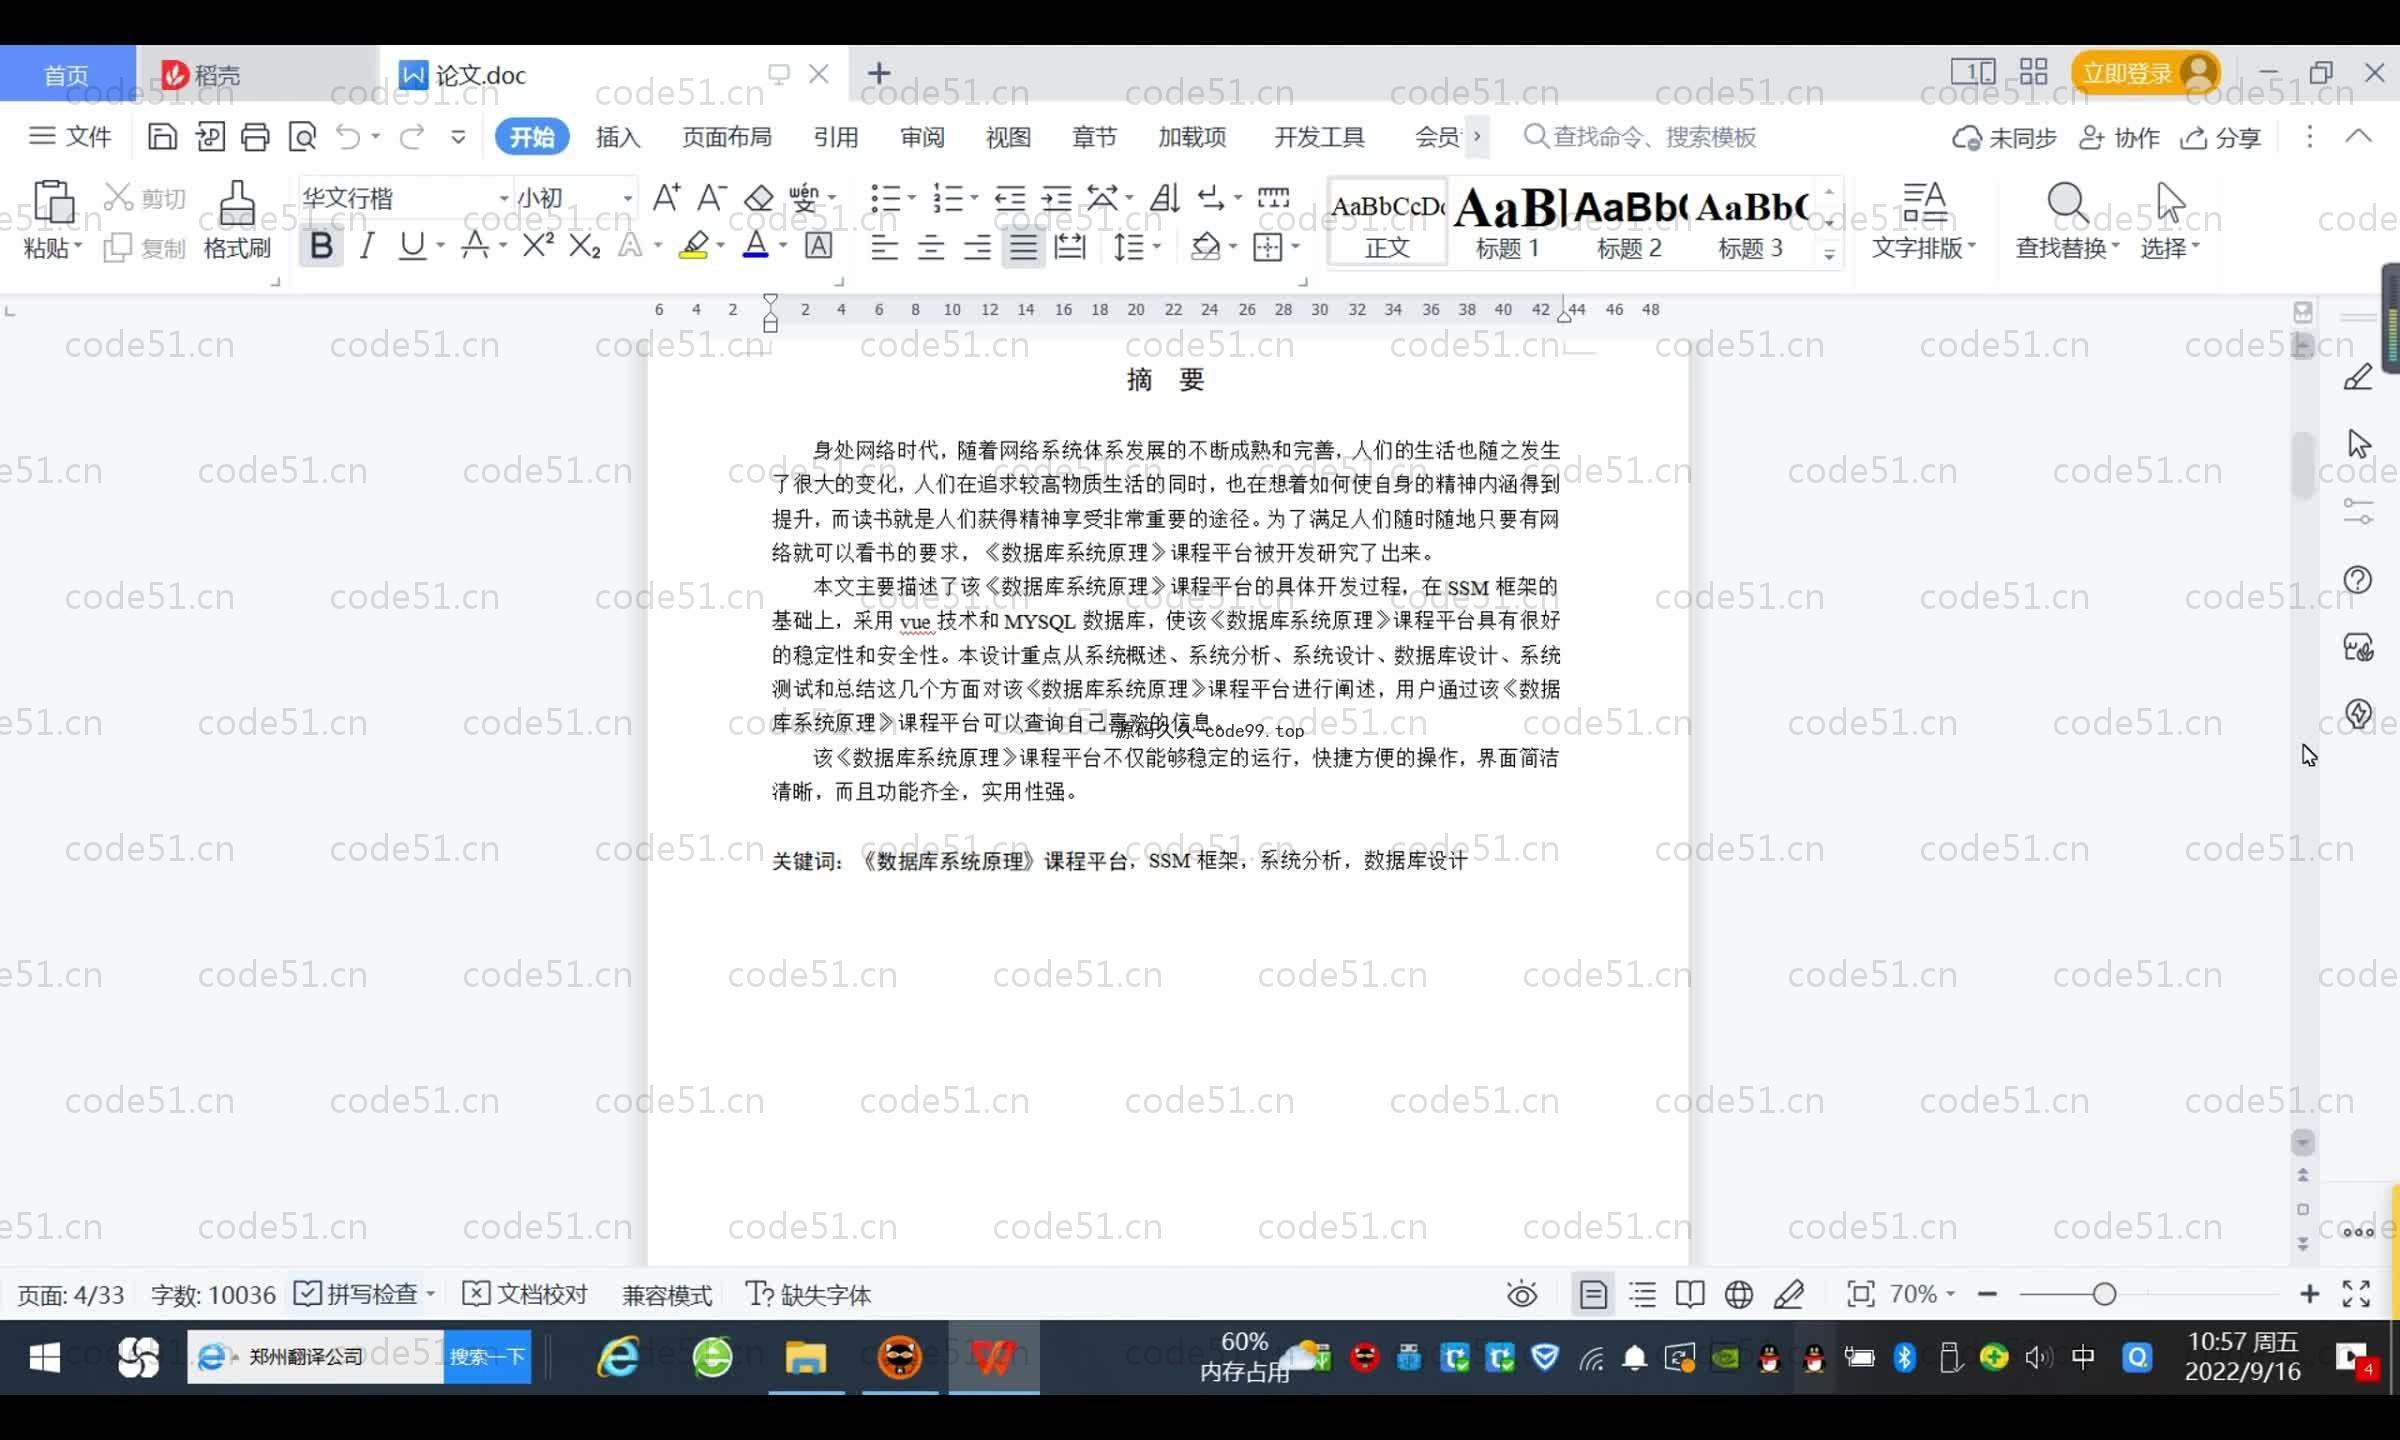Set right text alignment
Viewport: 2400px width, 1440px height.
click(x=977, y=246)
